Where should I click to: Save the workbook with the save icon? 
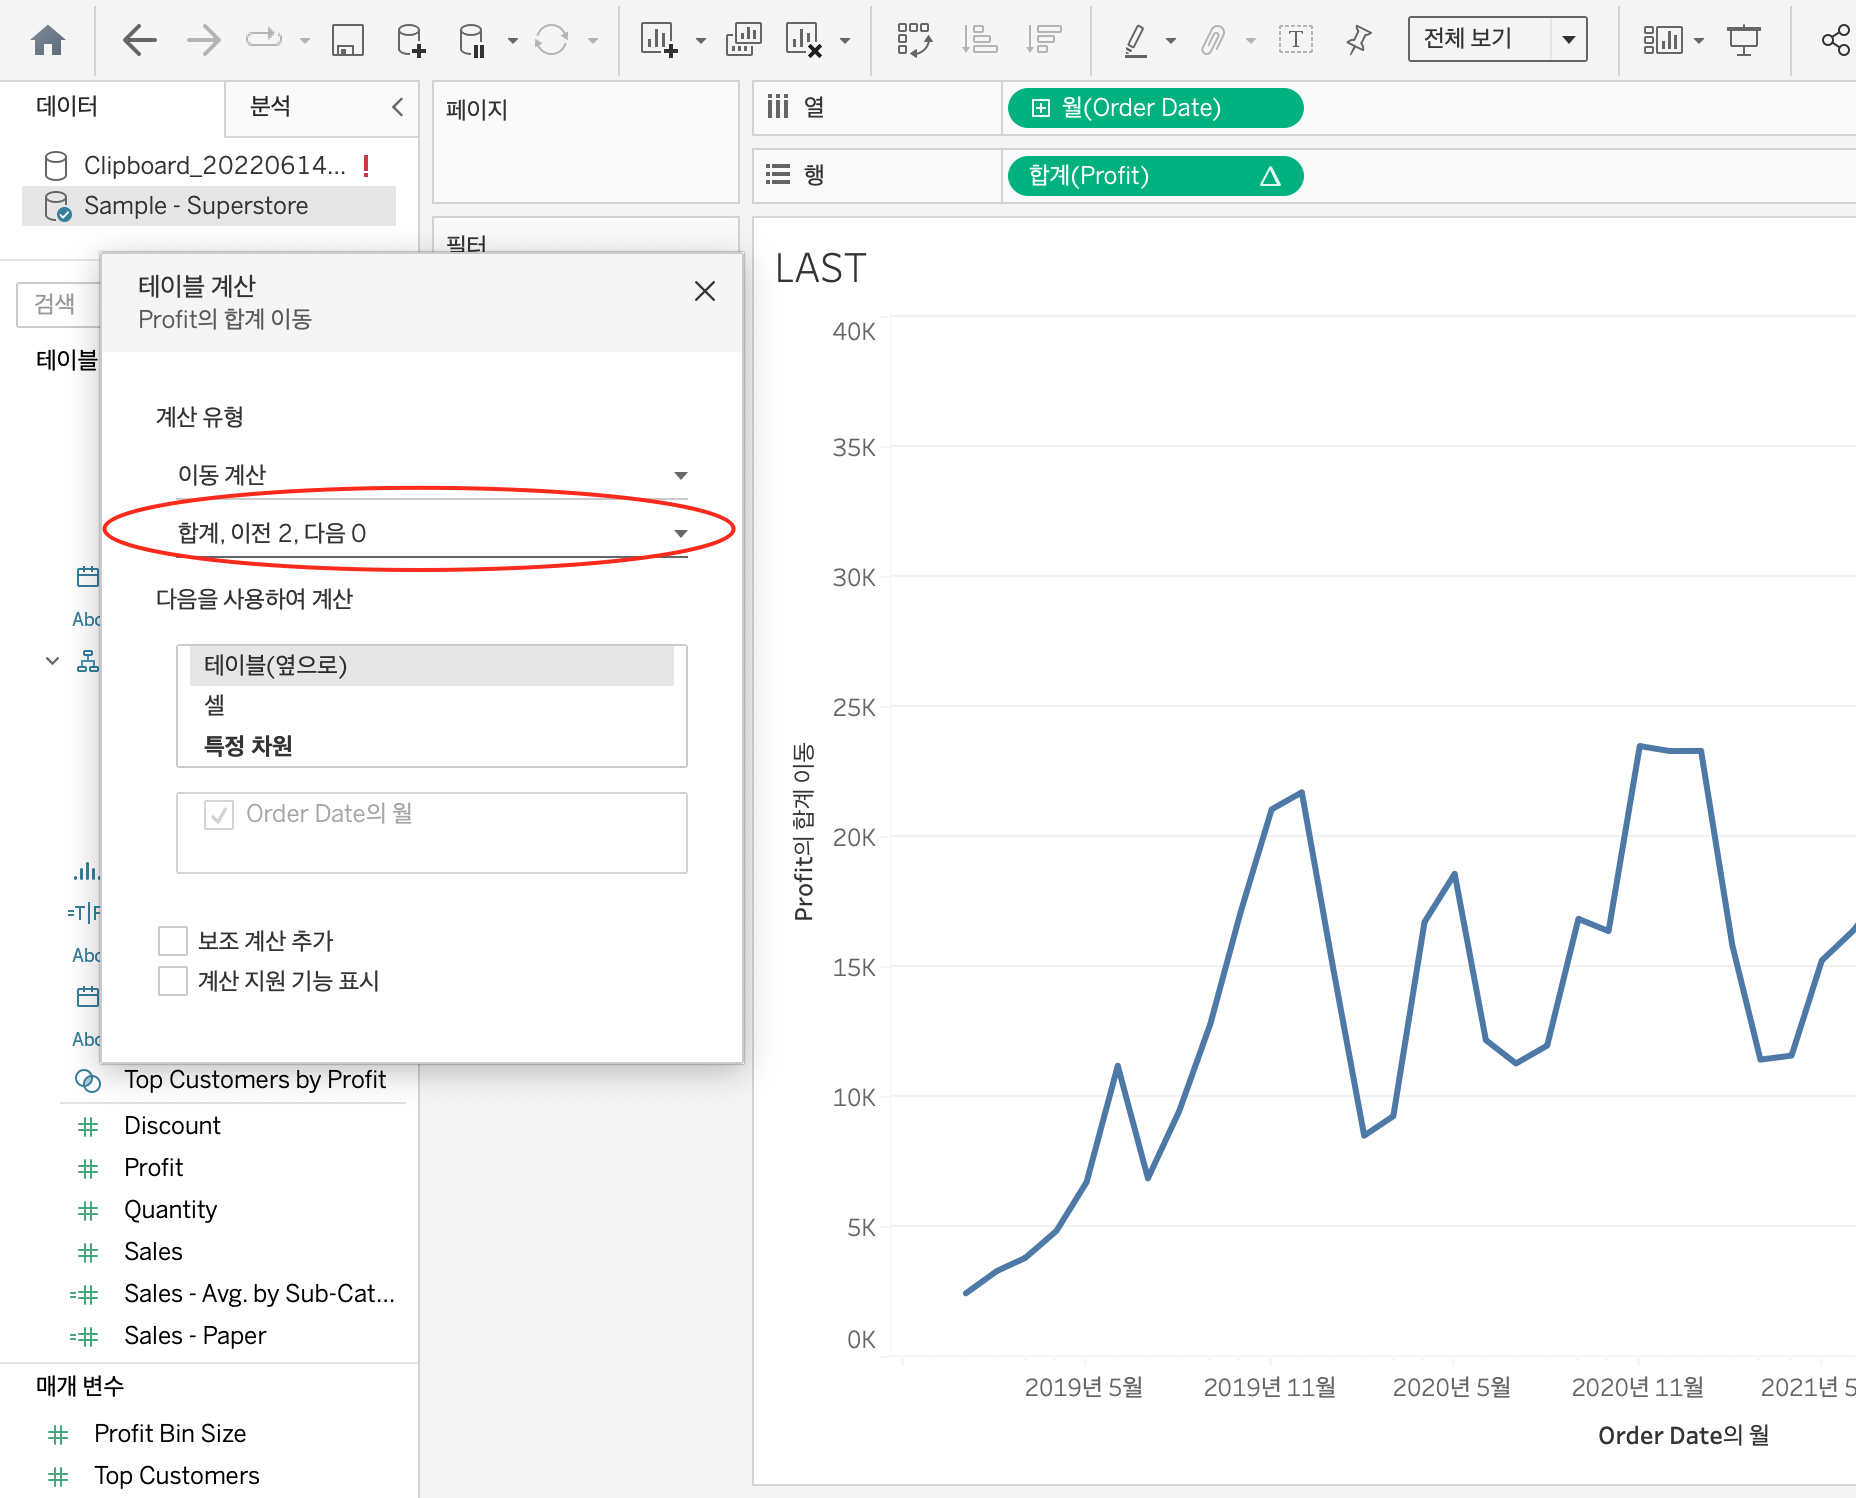pyautogui.click(x=348, y=40)
